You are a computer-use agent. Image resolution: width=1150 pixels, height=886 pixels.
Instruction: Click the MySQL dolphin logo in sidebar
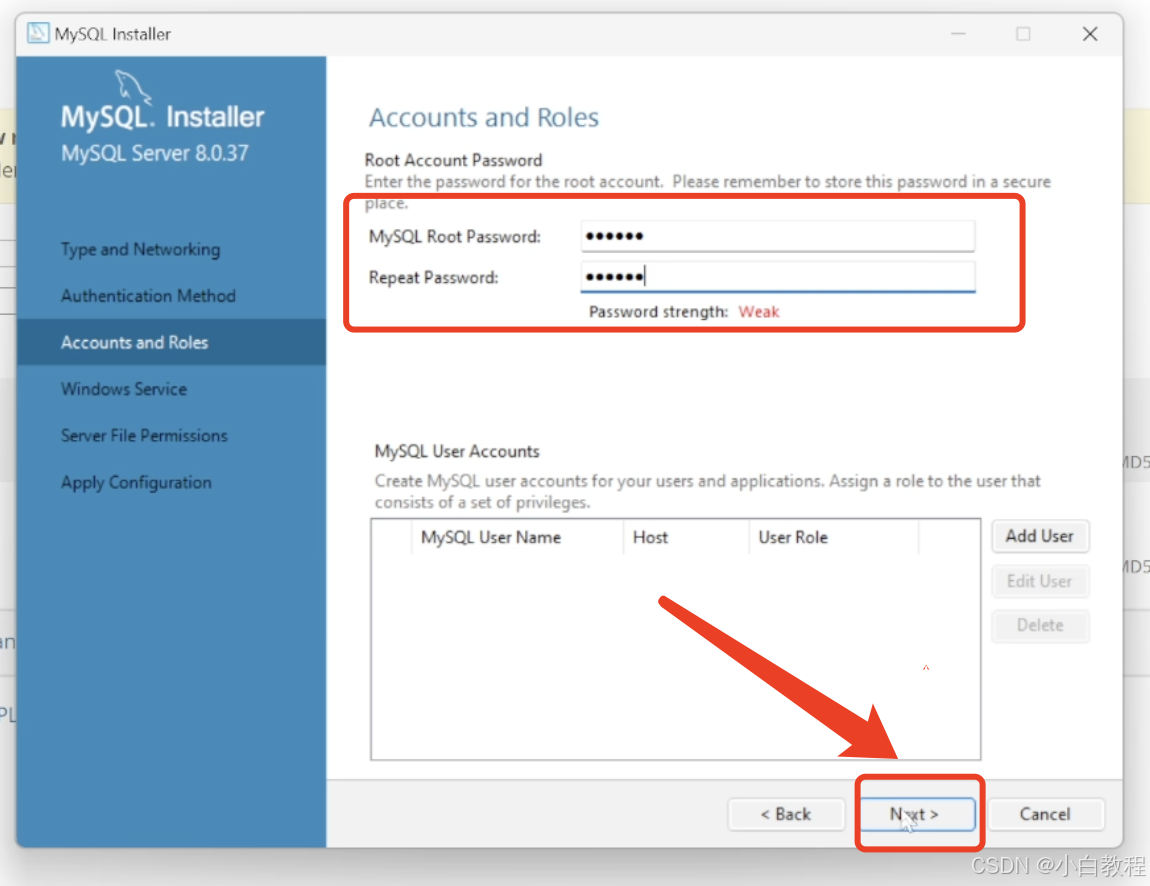tap(133, 87)
